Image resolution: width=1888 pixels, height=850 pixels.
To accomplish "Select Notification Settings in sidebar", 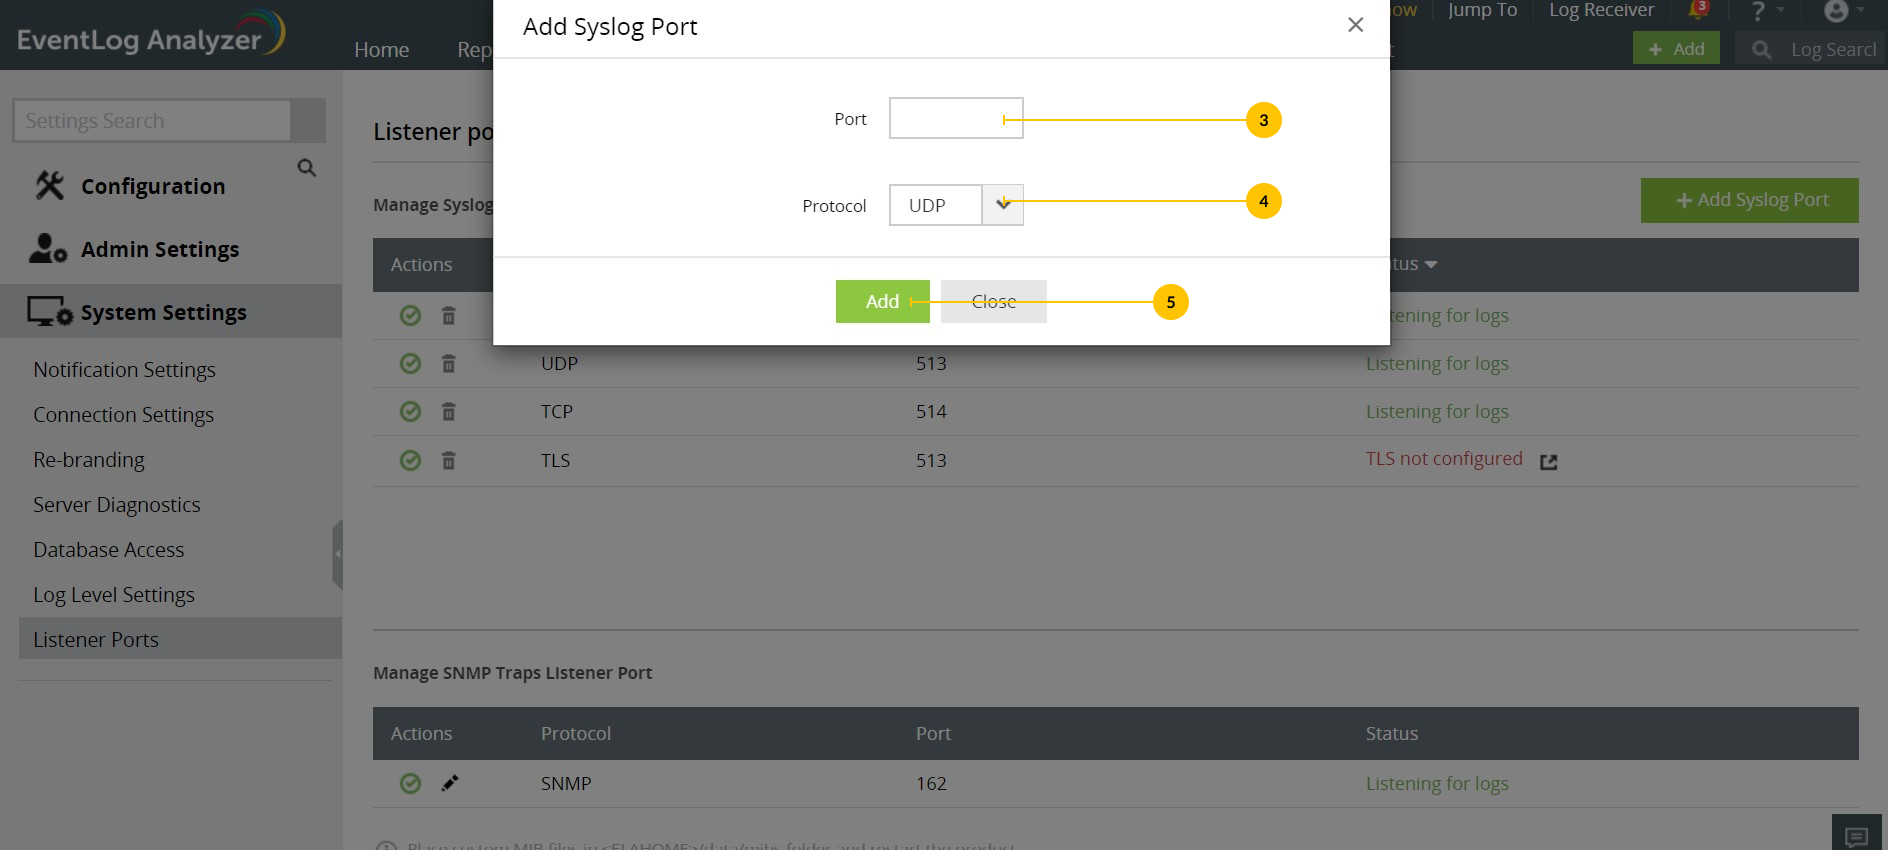I will (x=124, y=370).
